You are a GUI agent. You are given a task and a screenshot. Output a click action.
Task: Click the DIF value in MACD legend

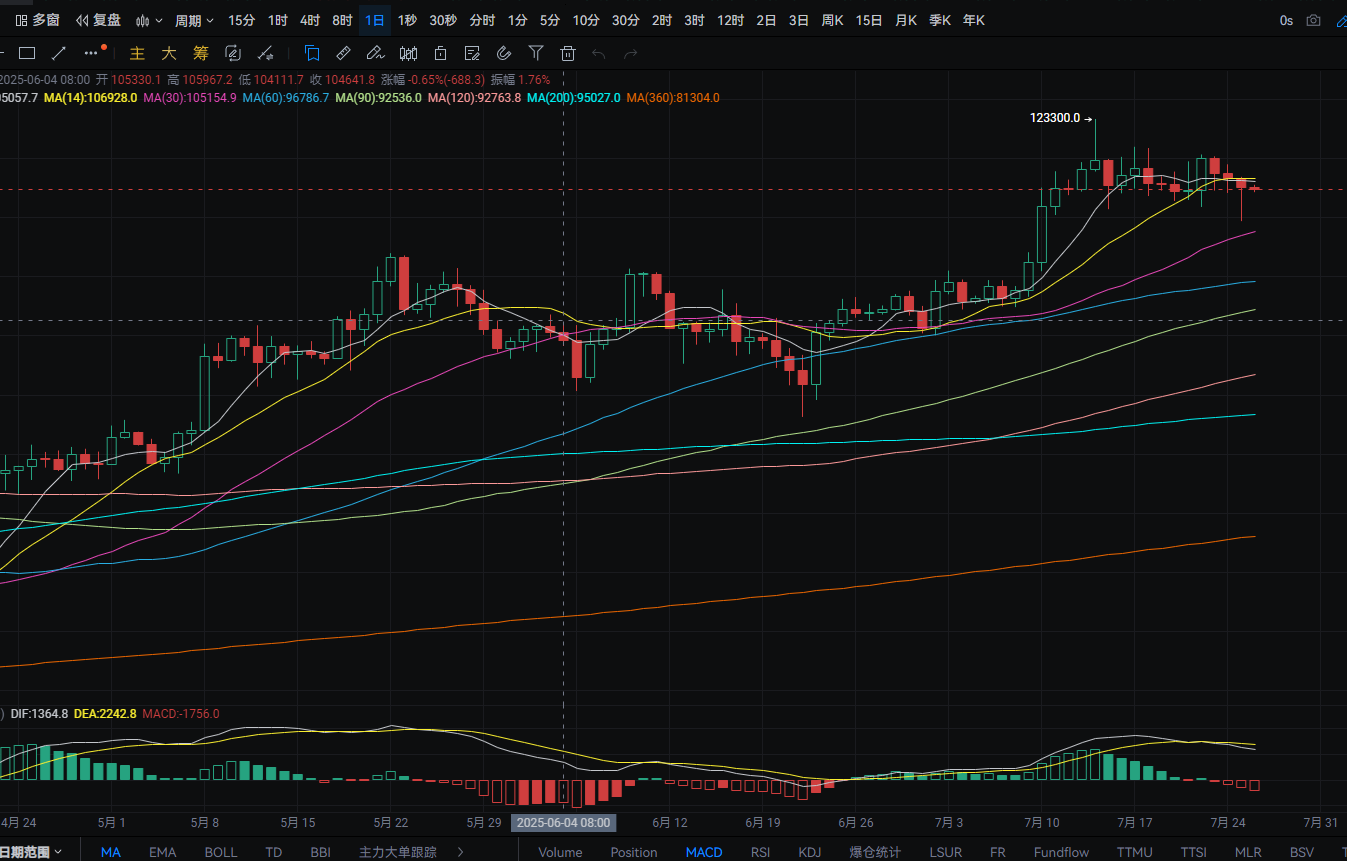point(39,714)
